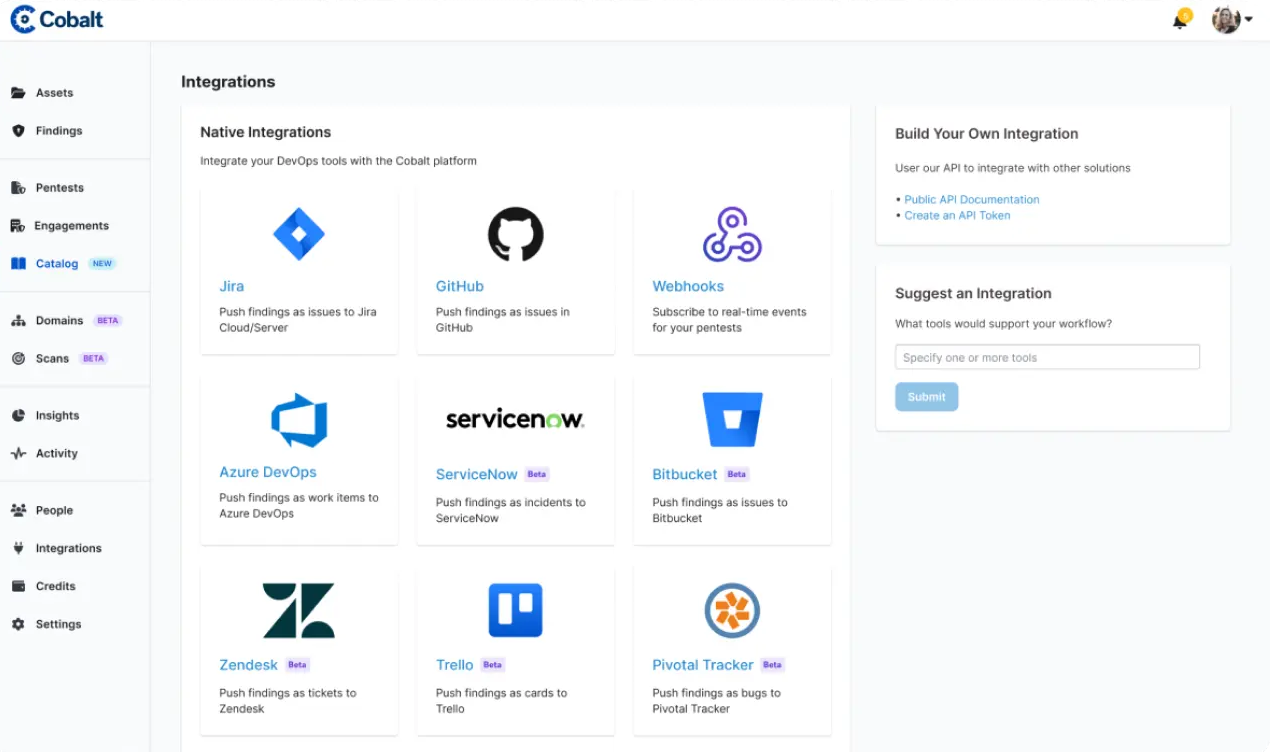The image size is (1271, 752).
Task: Click the tool suggestion input field
Action: coord(1046,356)
